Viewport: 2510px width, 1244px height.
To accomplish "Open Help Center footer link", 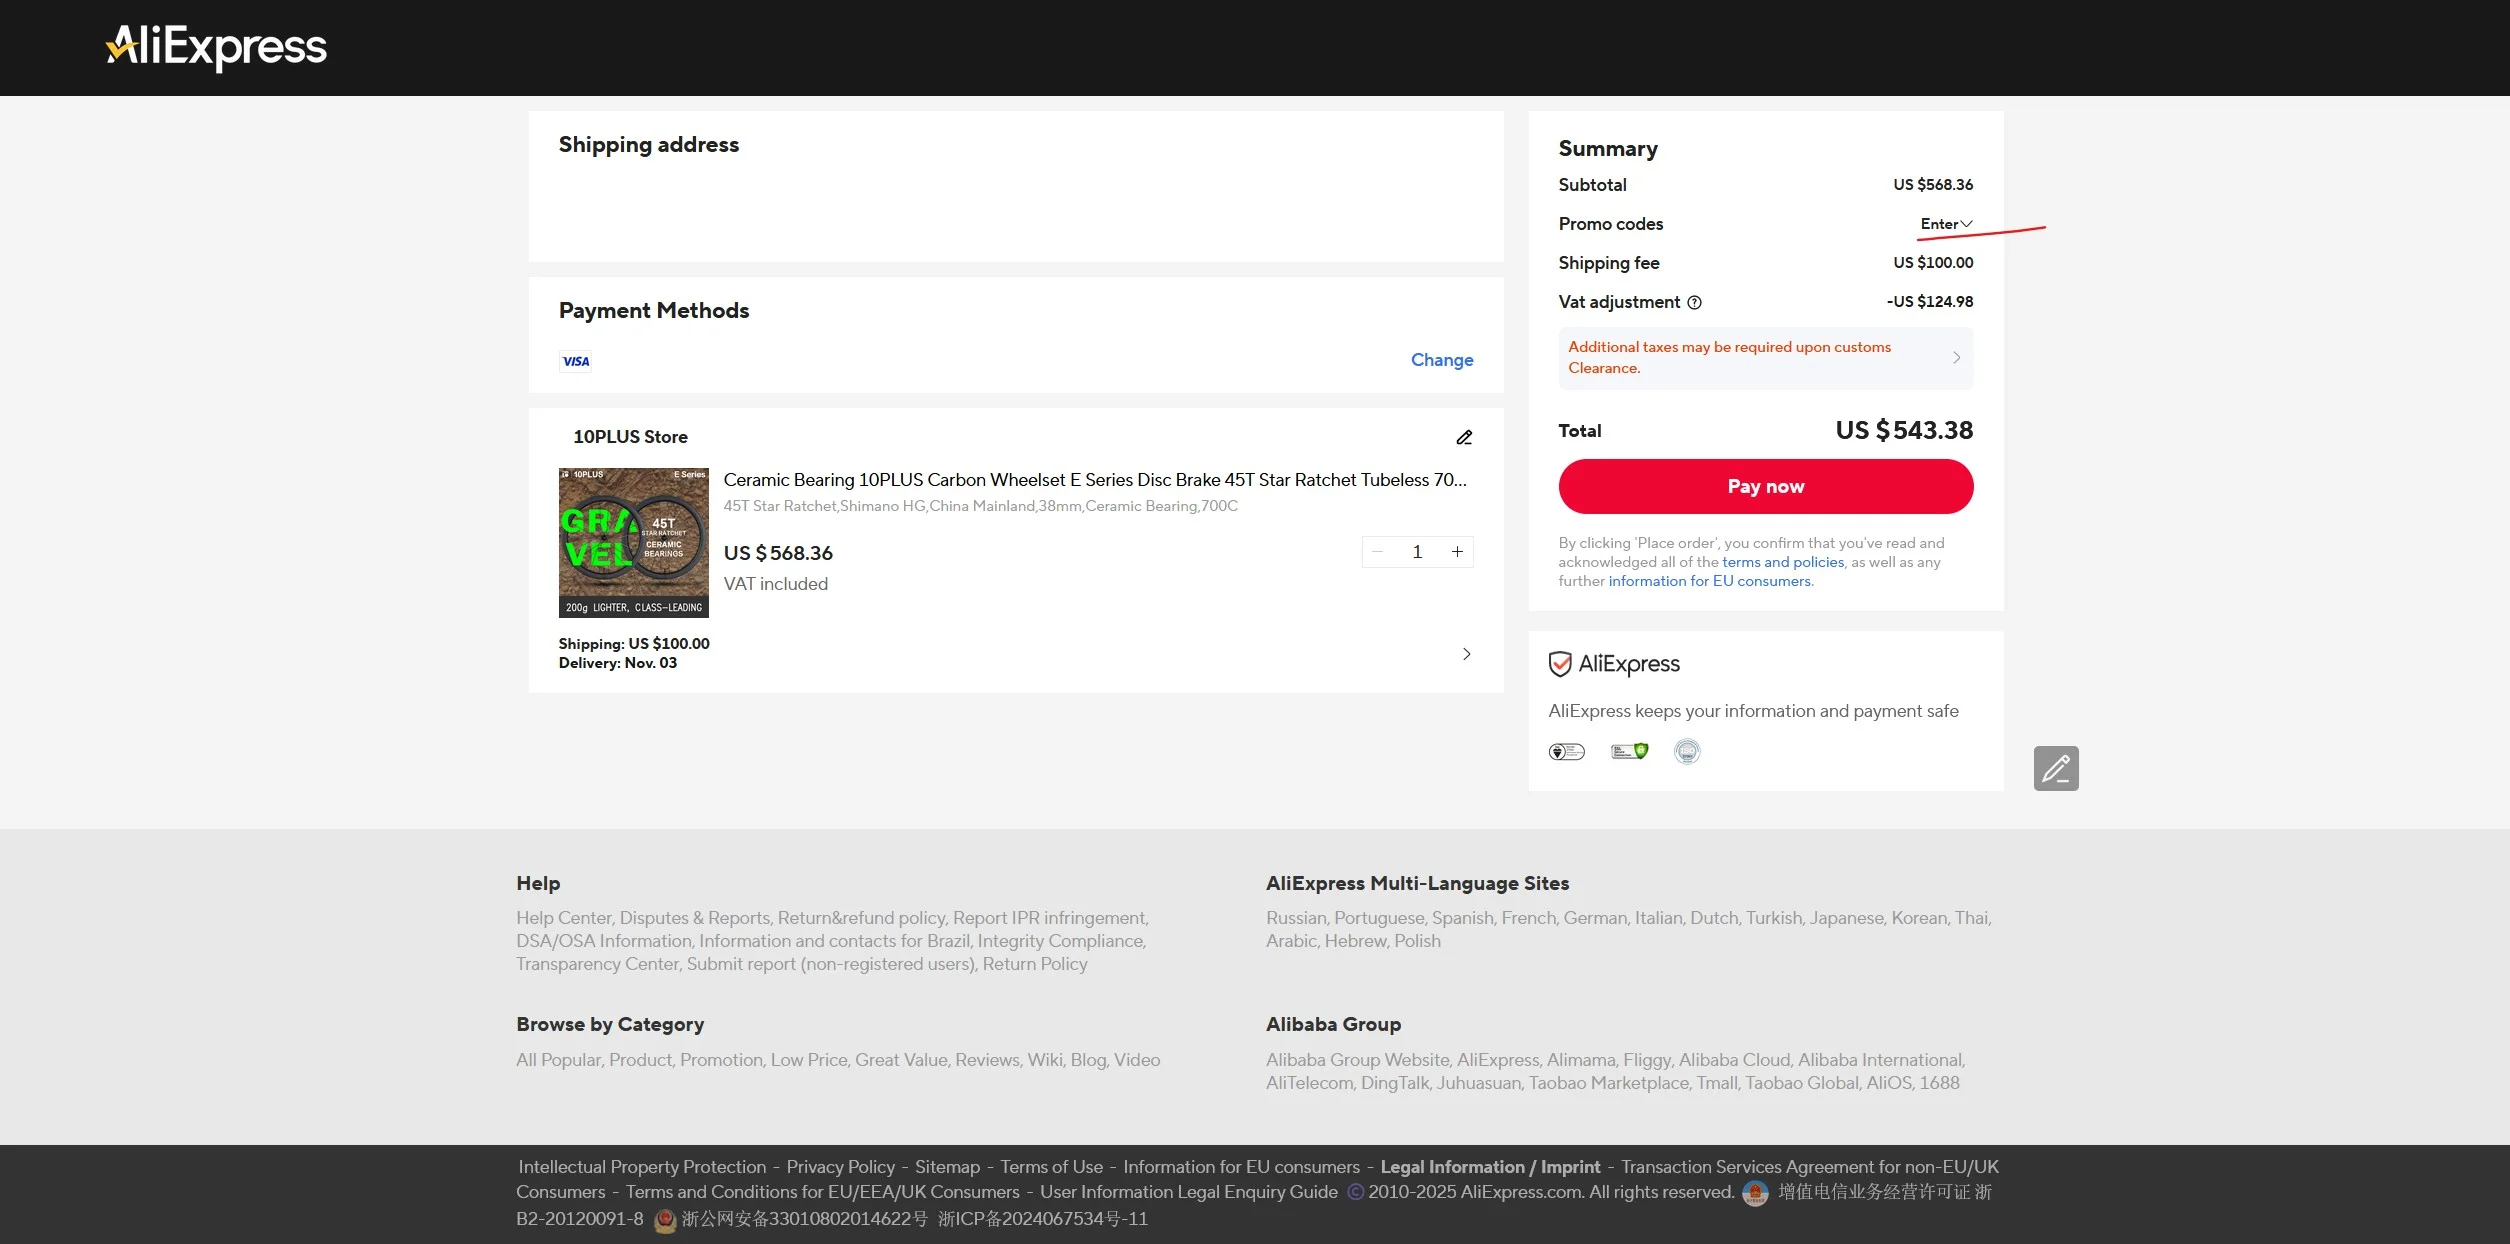I will coord(563,918).
